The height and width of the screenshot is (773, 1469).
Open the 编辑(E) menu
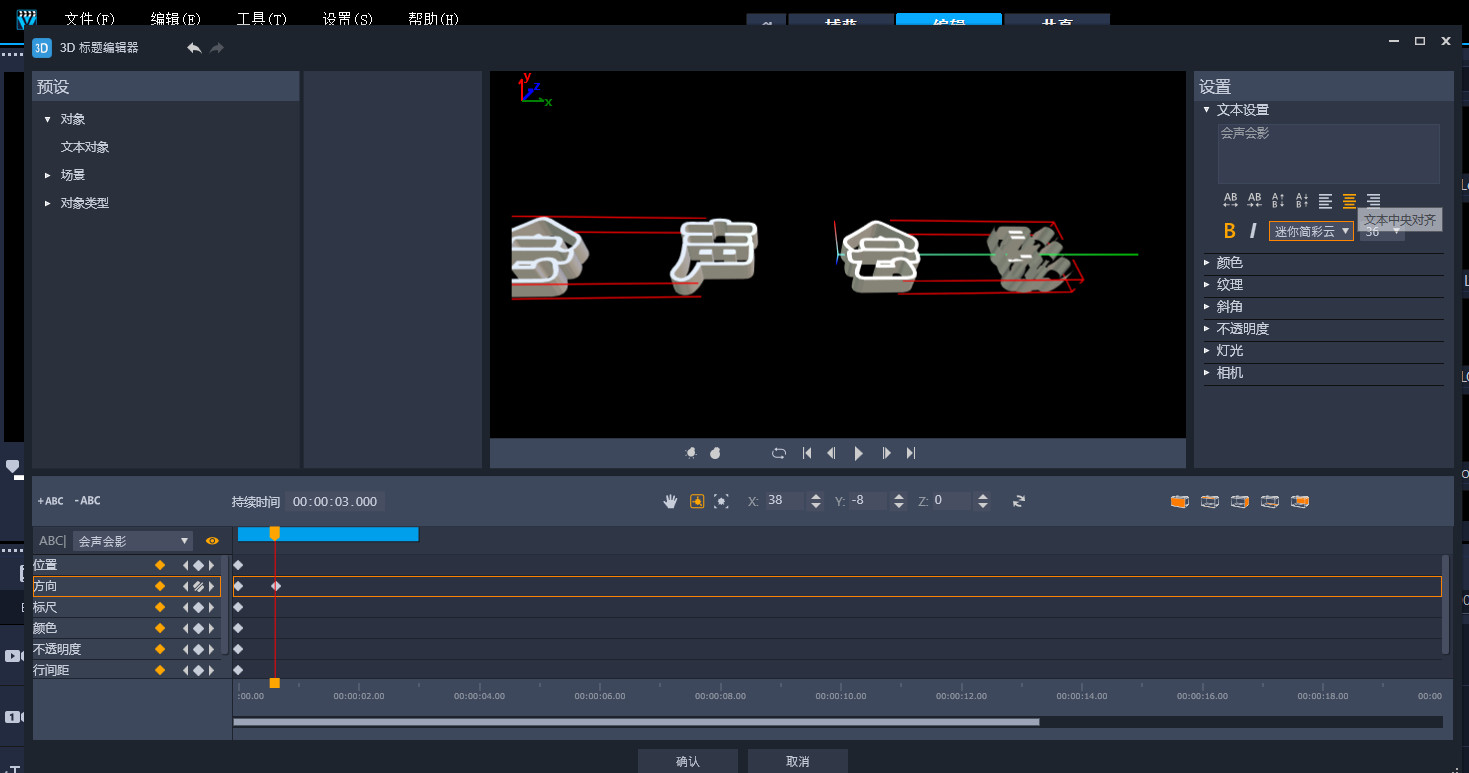pyautogui.click(x=176, y=19)
